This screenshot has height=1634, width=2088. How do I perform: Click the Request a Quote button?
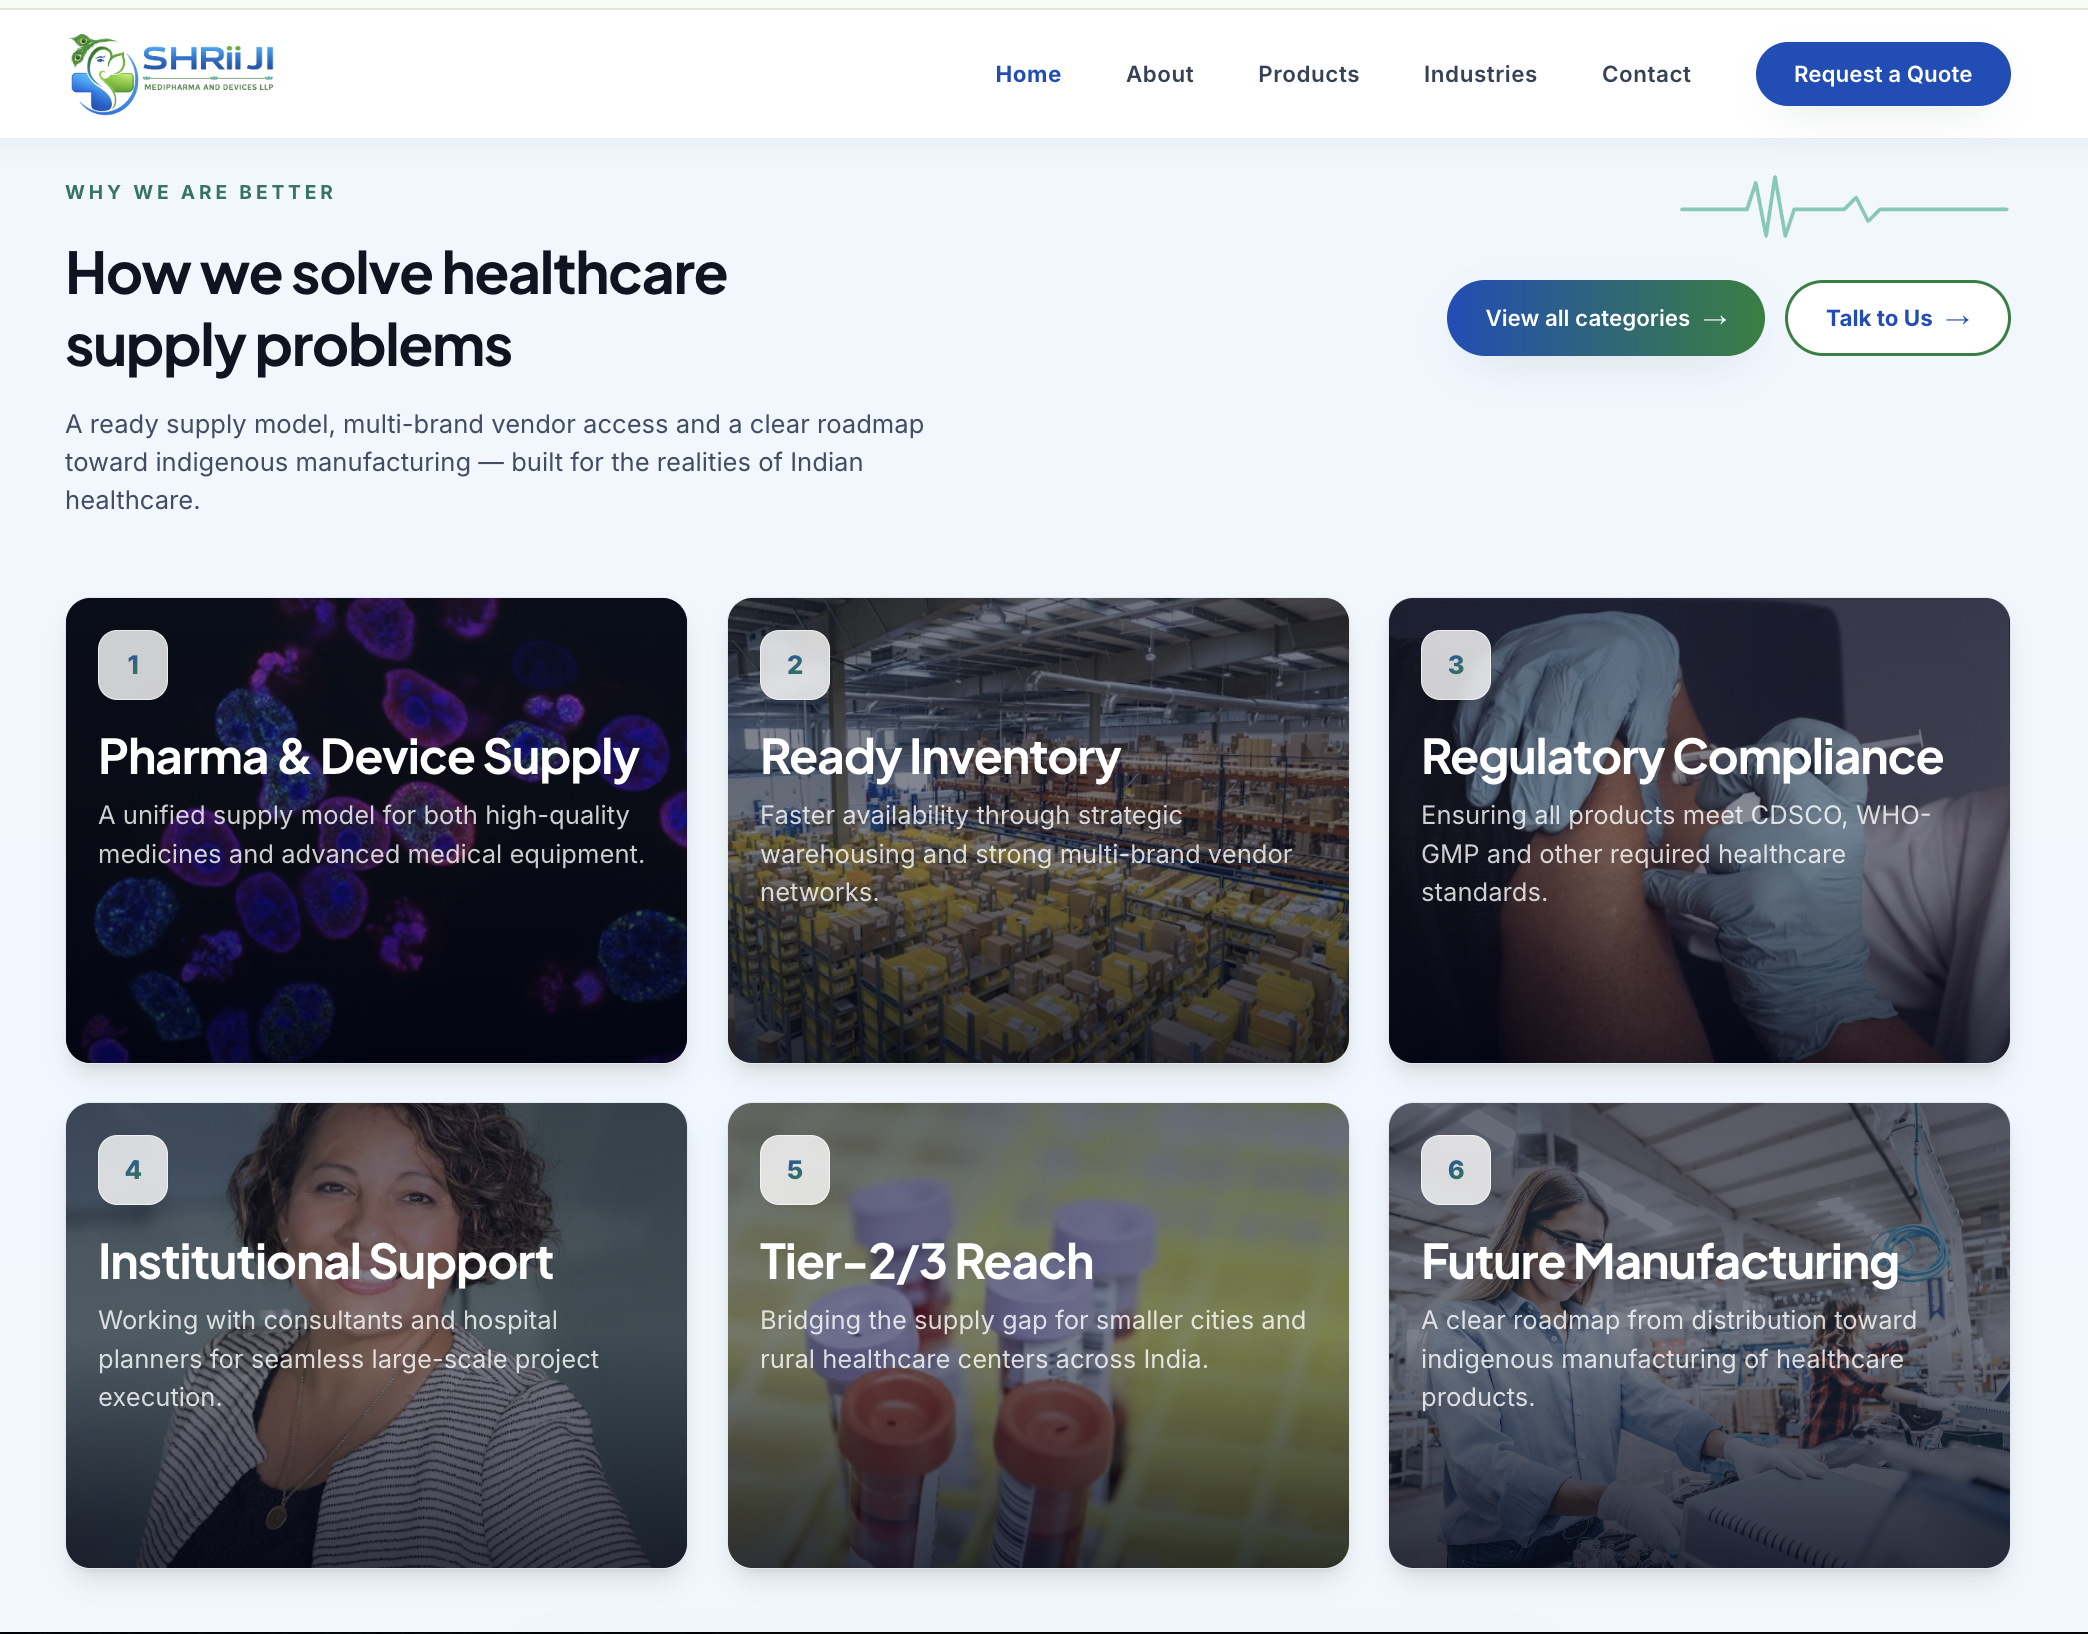(1883, 74)
